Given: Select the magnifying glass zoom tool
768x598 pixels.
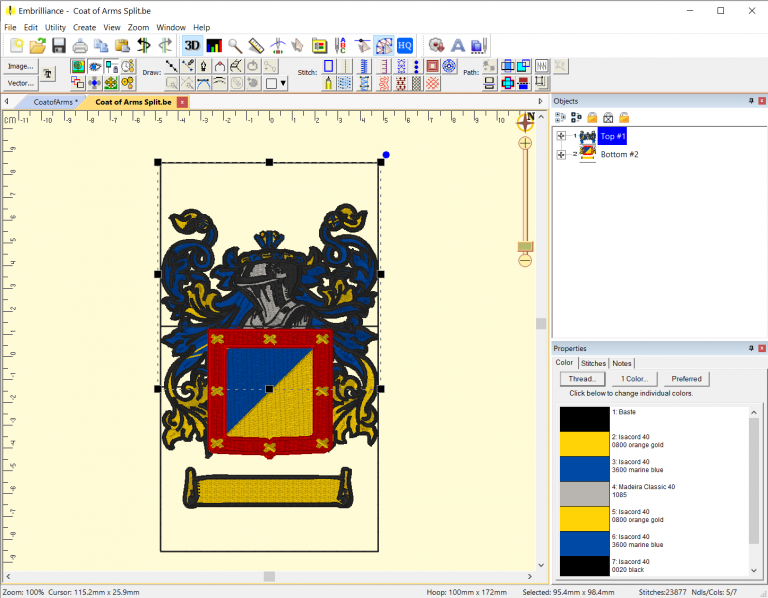Looking at the screenshot, I should 235,45.
